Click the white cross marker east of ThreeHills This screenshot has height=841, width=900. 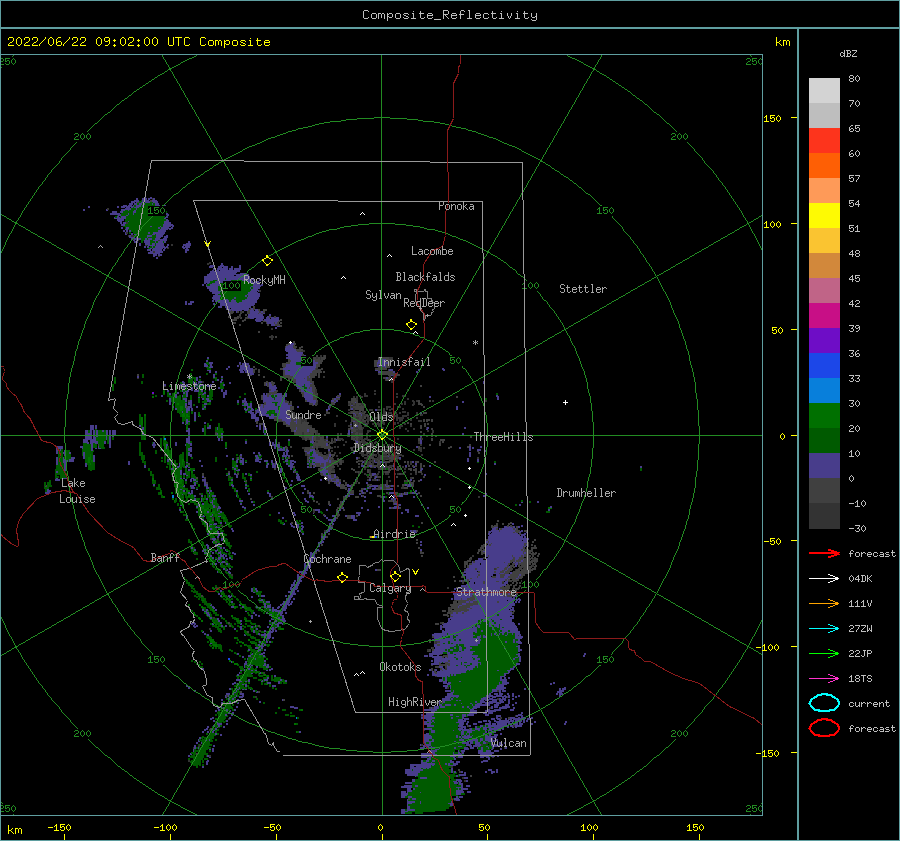tap(565, 402)
